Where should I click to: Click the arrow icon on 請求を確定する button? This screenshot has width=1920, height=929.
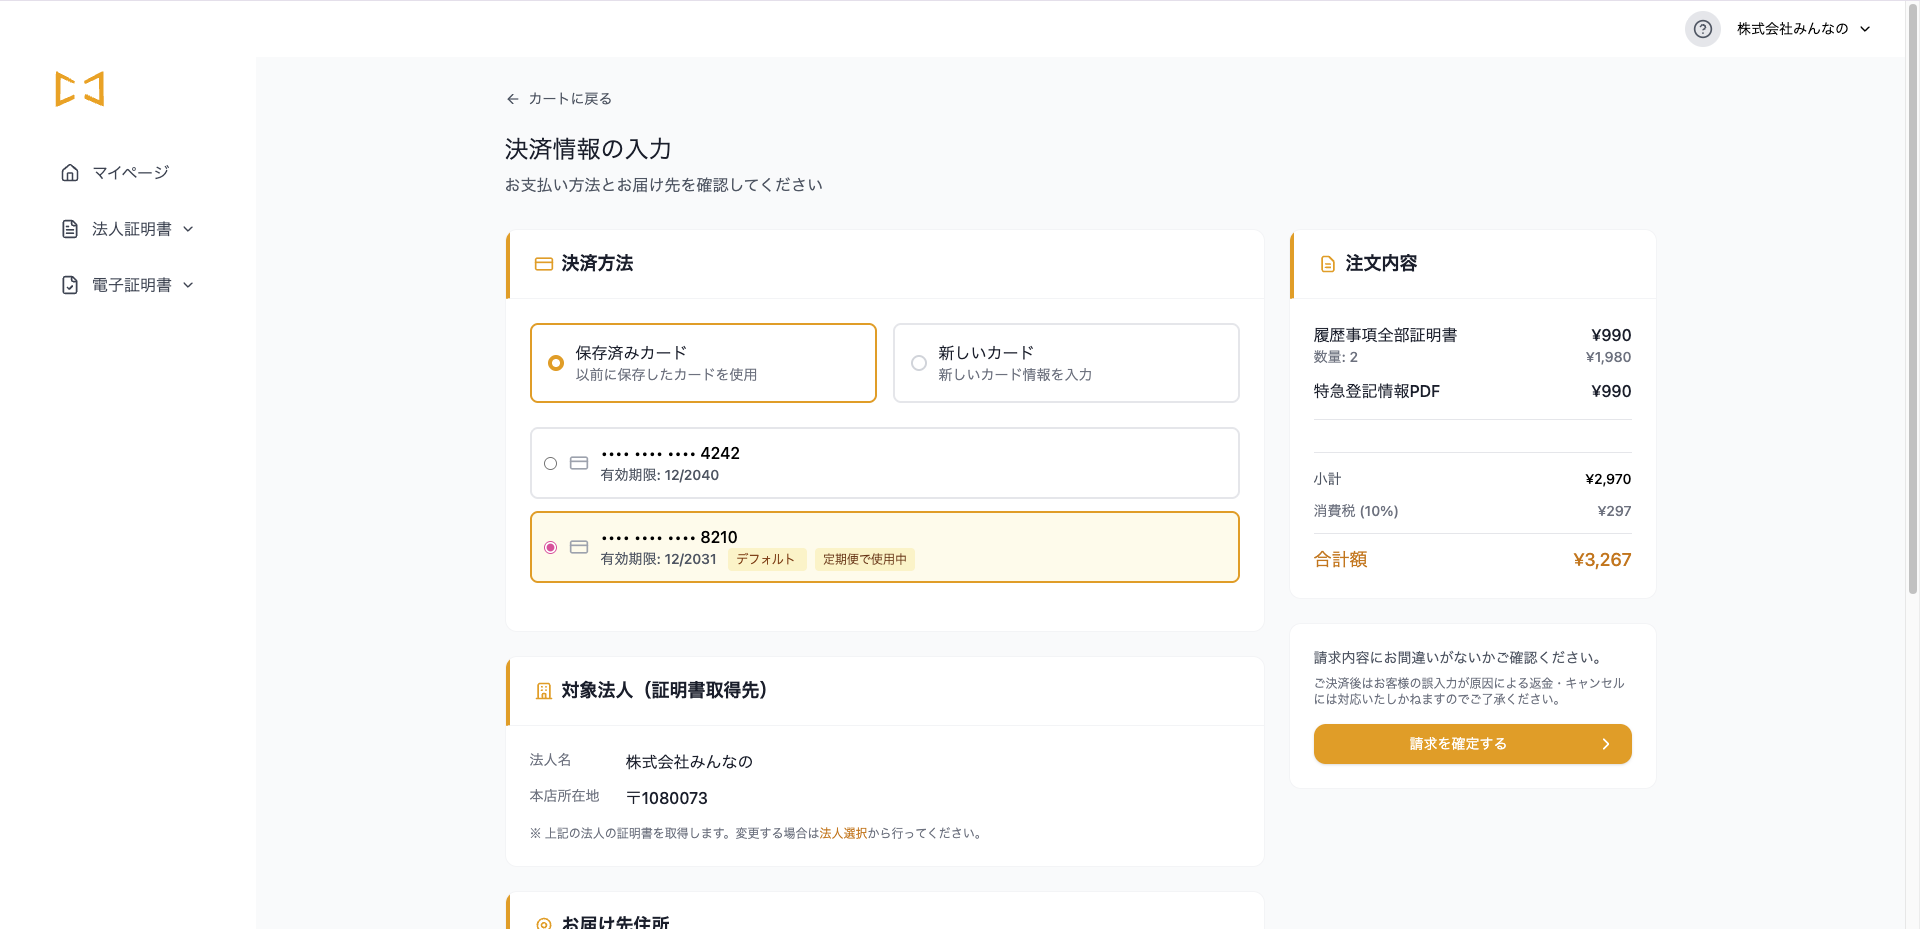tap(1606, 744)
